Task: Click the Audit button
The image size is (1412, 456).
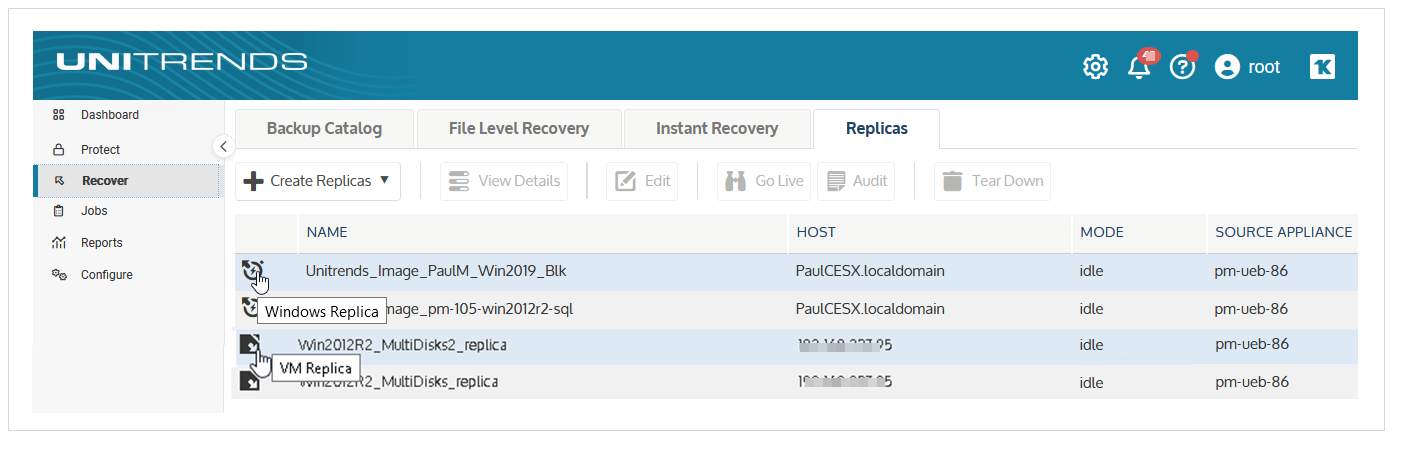Action: (855, 181)
